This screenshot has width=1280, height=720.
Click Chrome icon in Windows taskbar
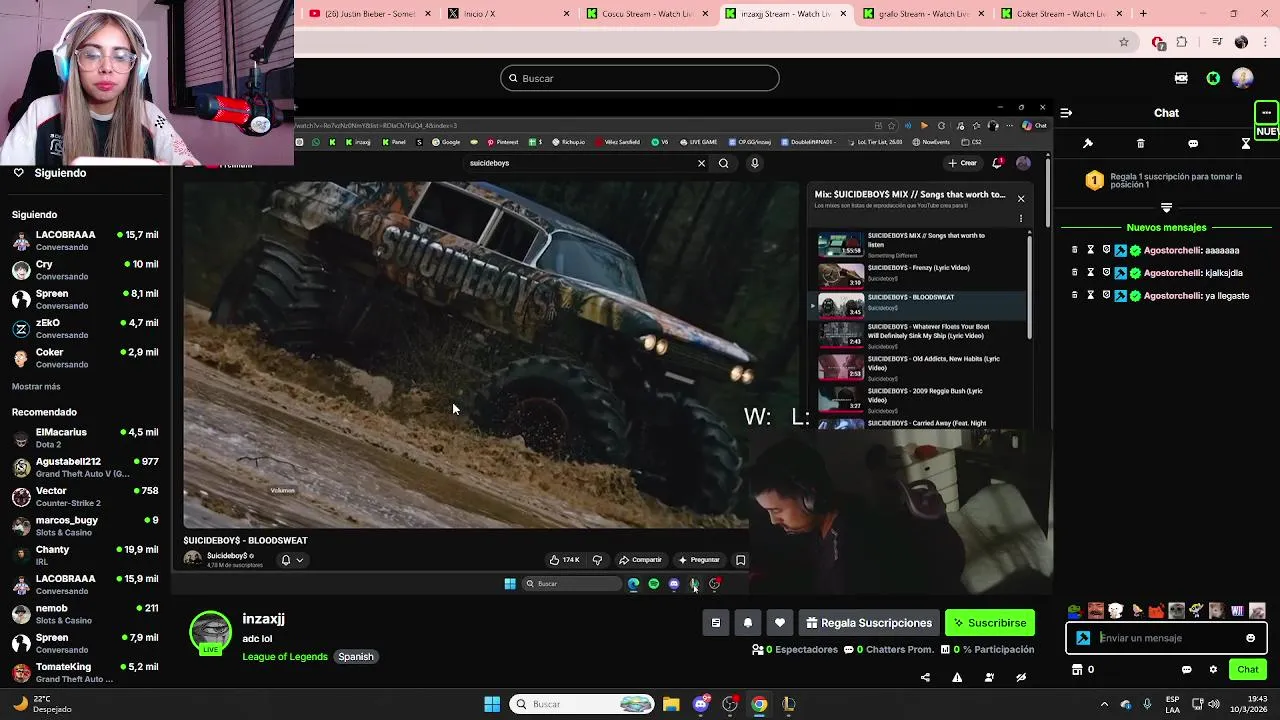point(759,704)
